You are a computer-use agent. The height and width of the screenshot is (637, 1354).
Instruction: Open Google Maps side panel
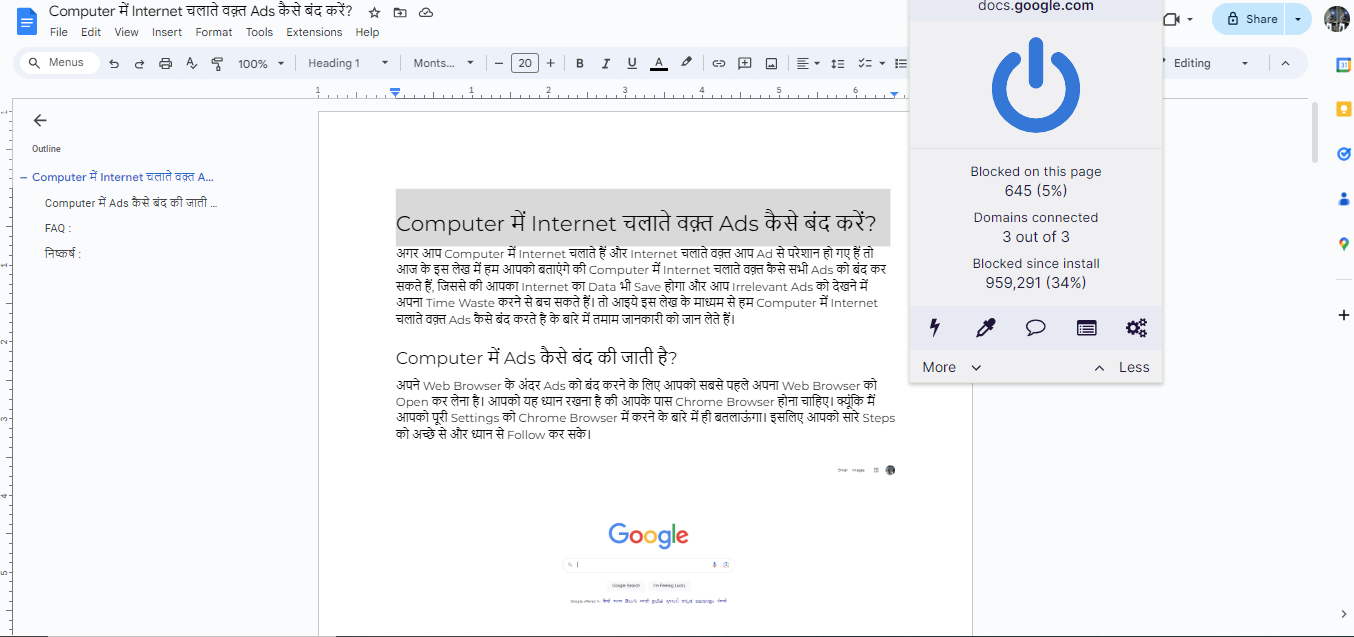[x=1344, y=243]
